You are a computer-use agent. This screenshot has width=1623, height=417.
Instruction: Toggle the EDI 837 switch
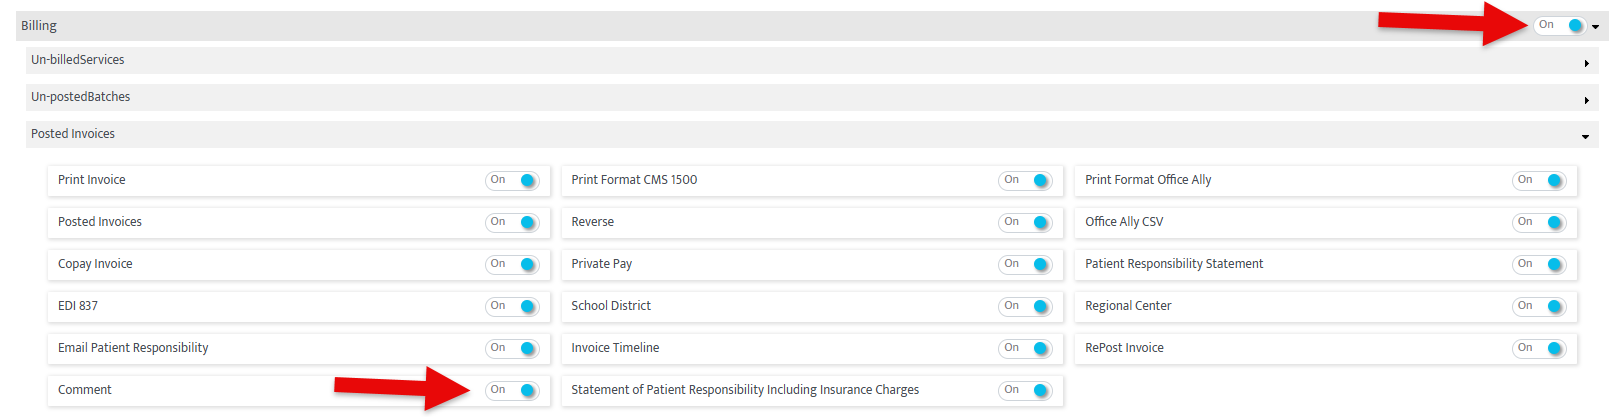pos(513,307)
